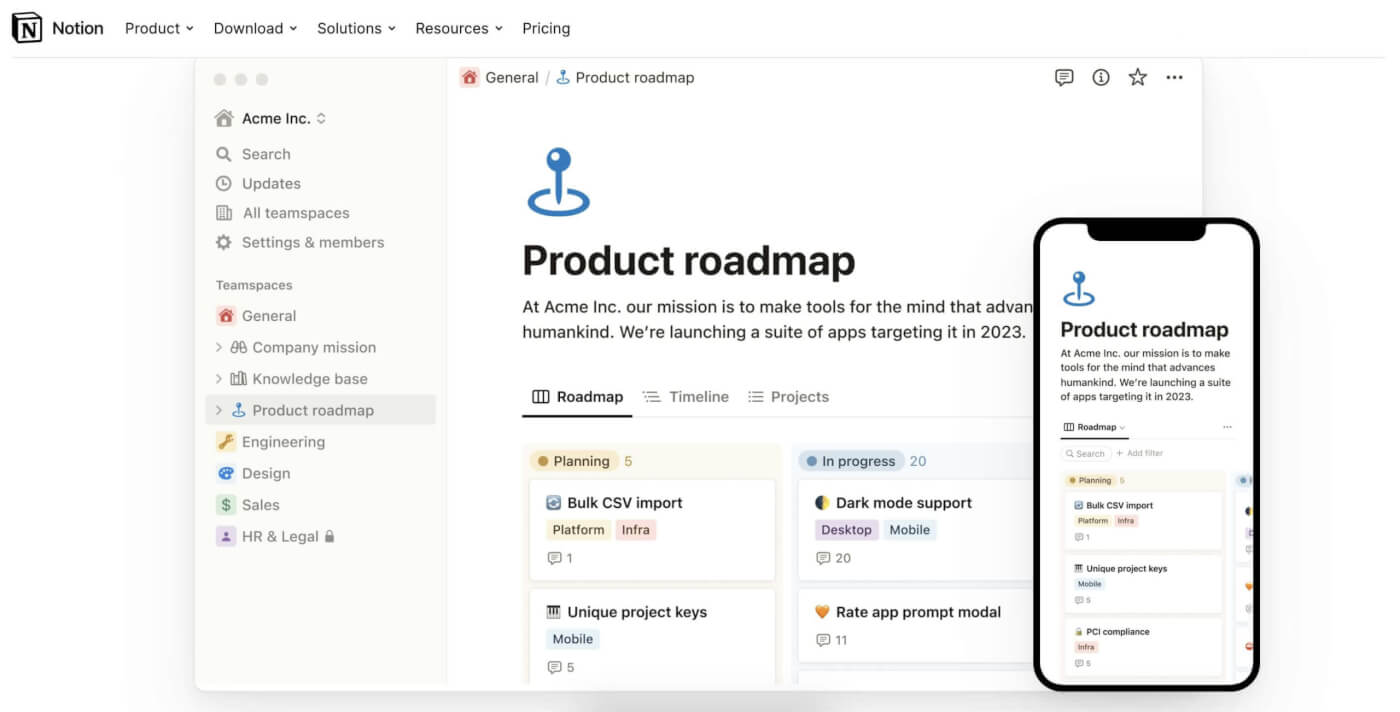The width and height of the screenshot is (1400, 712).
Task: Click Add filter on the phone mockup
Action: pyautogui.click(x=1140, y=452)
